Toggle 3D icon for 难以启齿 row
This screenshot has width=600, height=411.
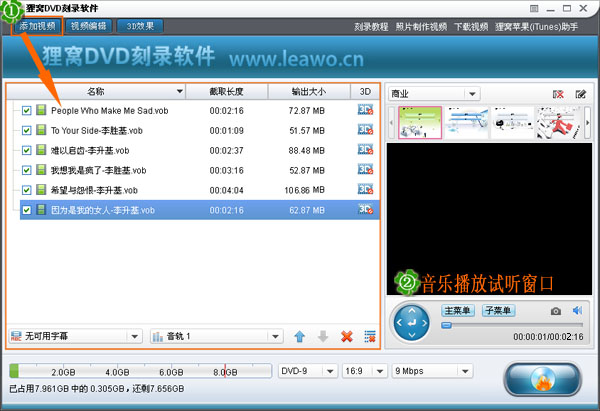[x=365, y=150]
